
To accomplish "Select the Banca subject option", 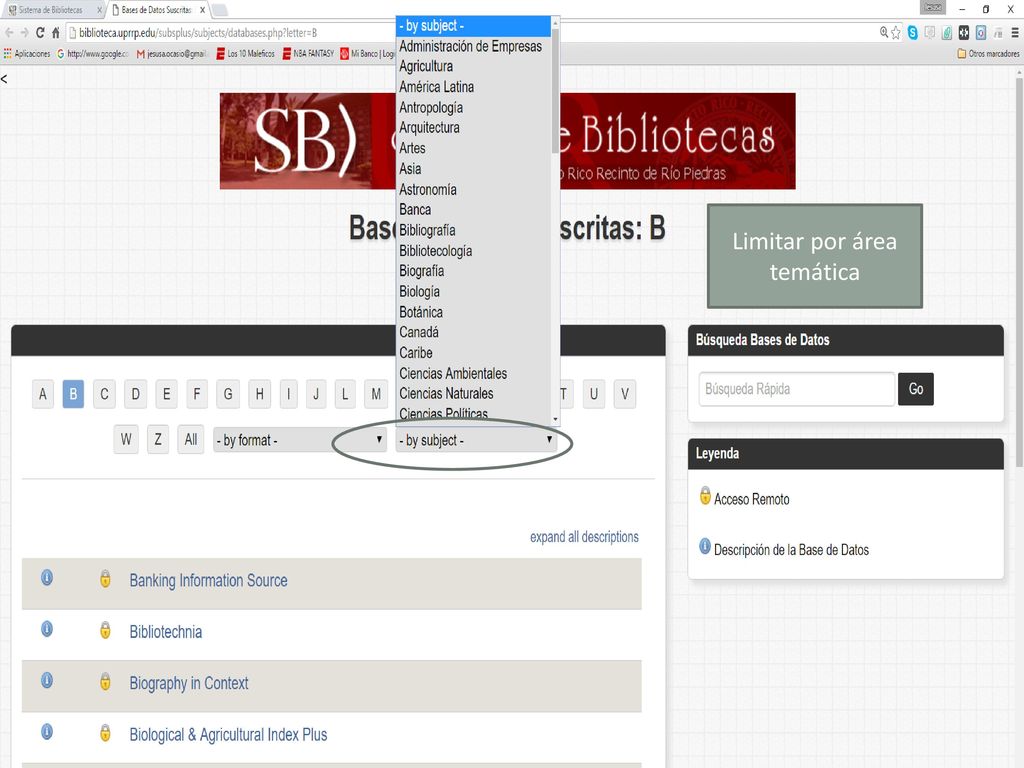I will click(x=473, y=210).
